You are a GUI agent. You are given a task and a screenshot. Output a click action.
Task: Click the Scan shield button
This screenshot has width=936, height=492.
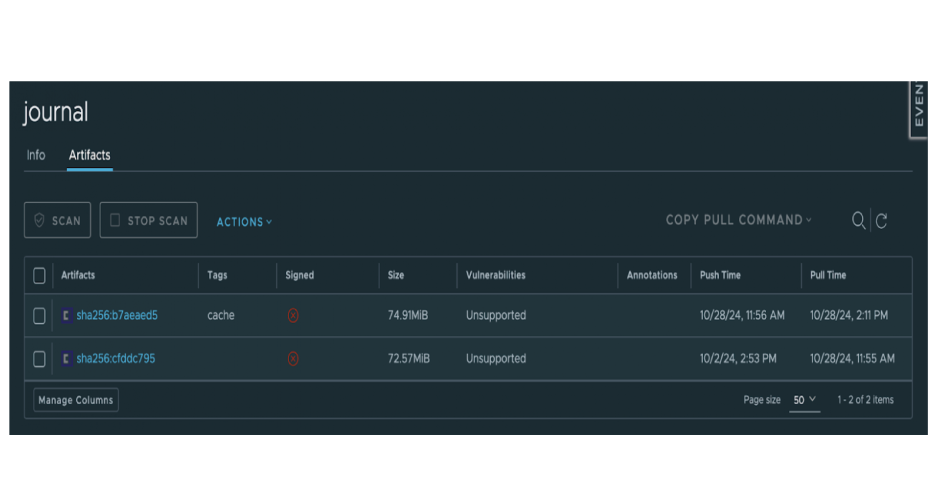pos(57,221)
